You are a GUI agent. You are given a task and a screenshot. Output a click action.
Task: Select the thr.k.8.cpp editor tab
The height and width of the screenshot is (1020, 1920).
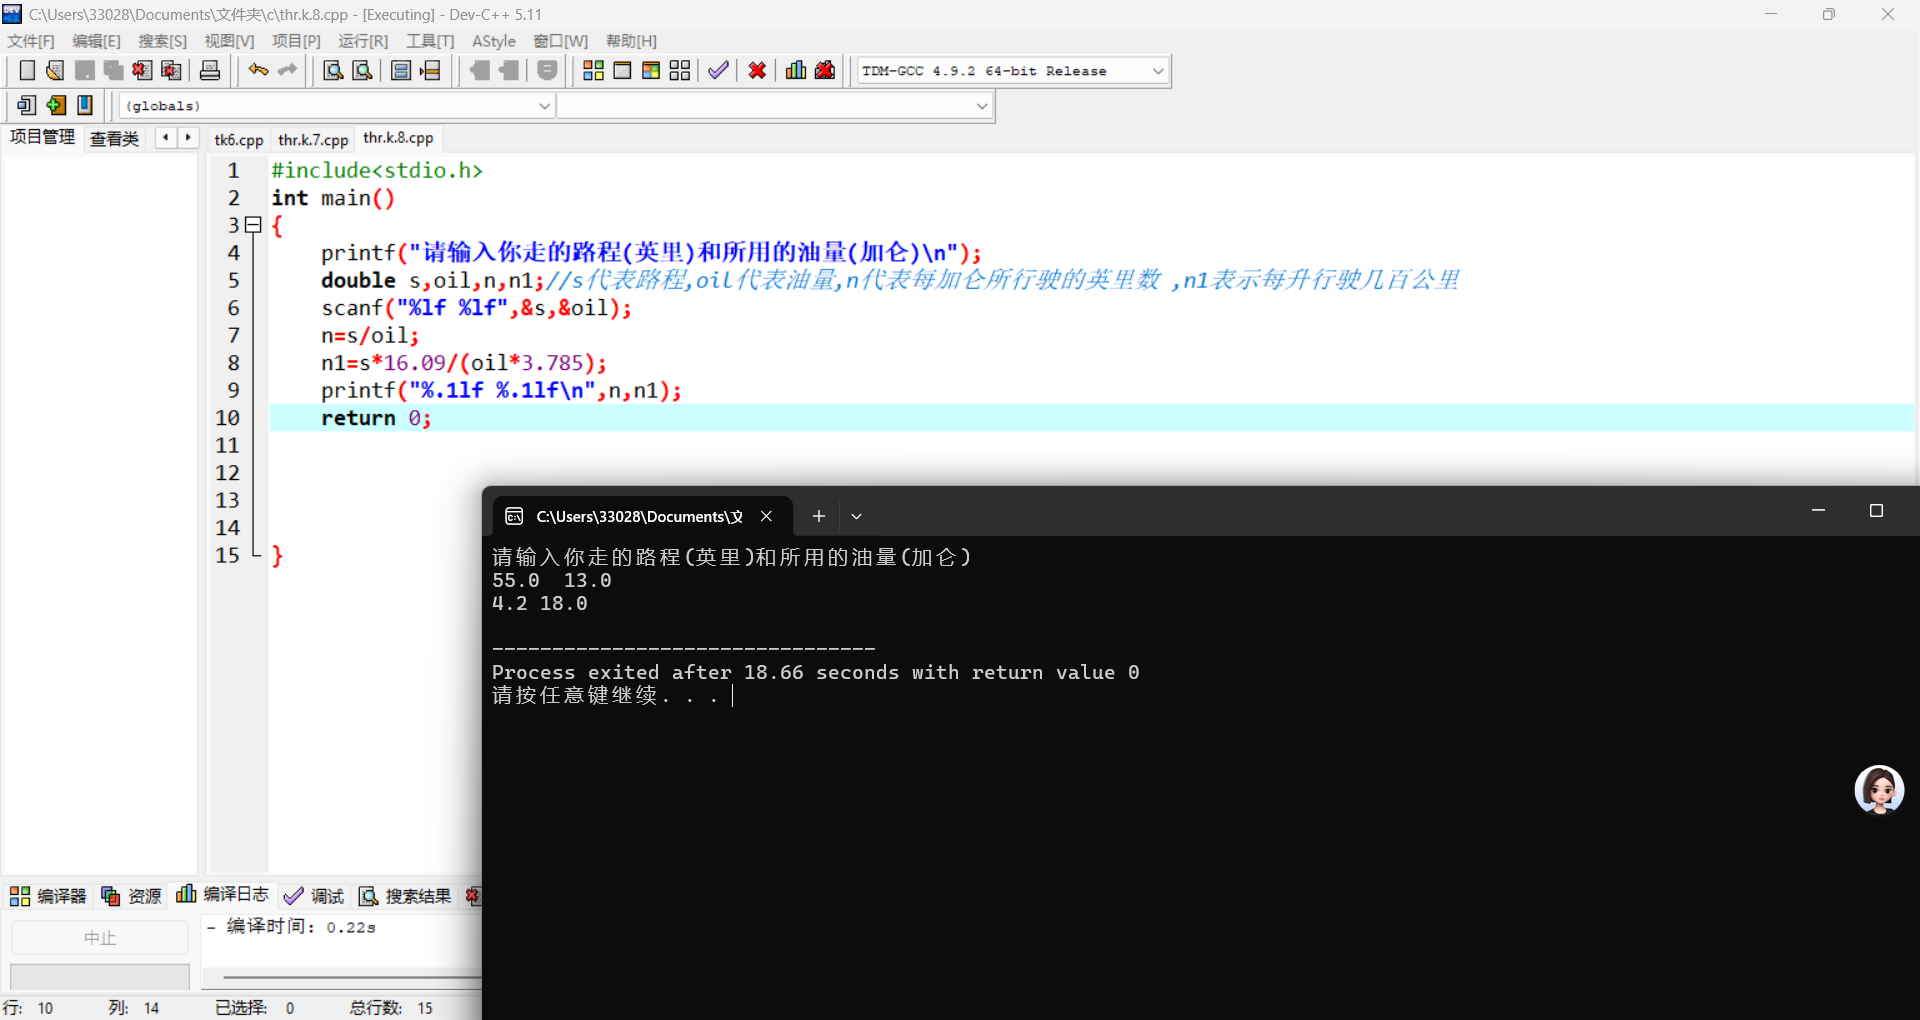click(398, 138)
